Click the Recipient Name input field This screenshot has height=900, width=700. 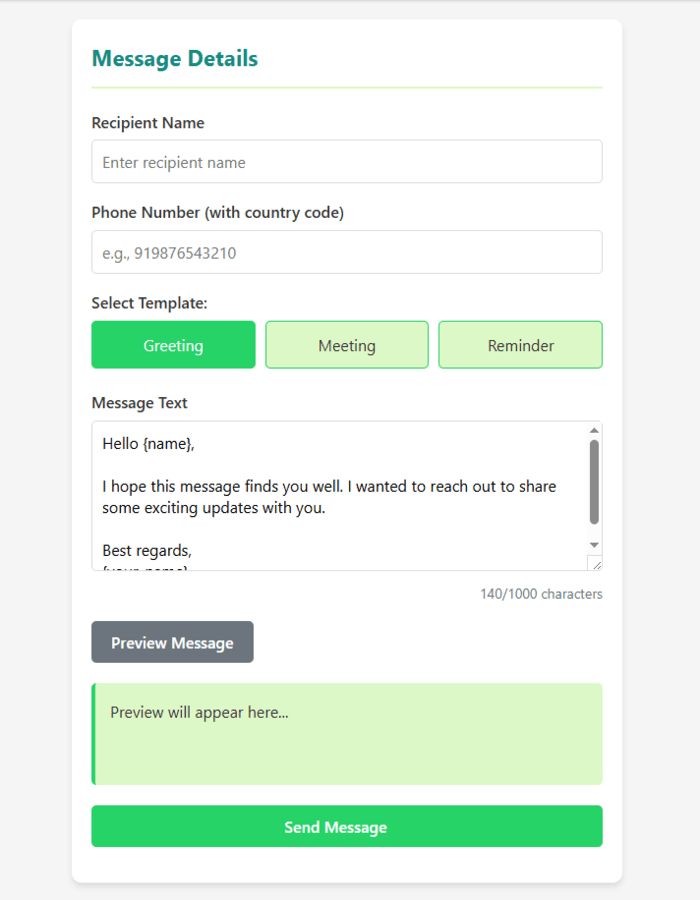point(346,162)
